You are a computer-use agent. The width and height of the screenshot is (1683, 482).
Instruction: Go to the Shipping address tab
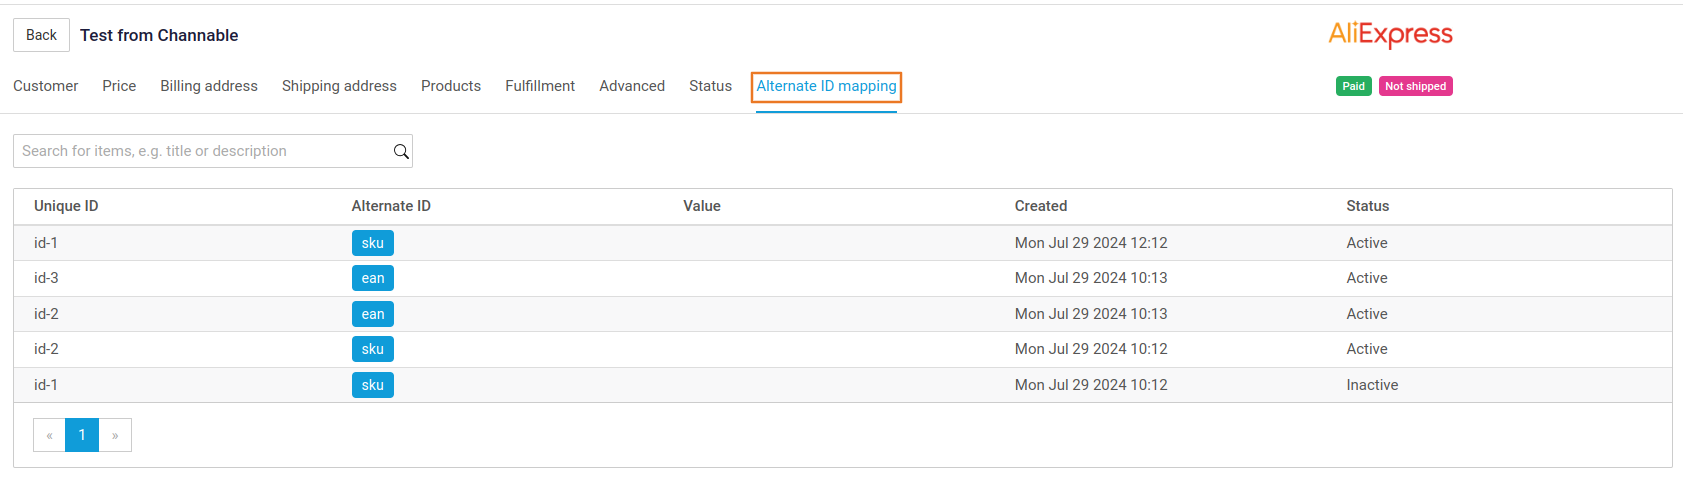pos(339,86)
